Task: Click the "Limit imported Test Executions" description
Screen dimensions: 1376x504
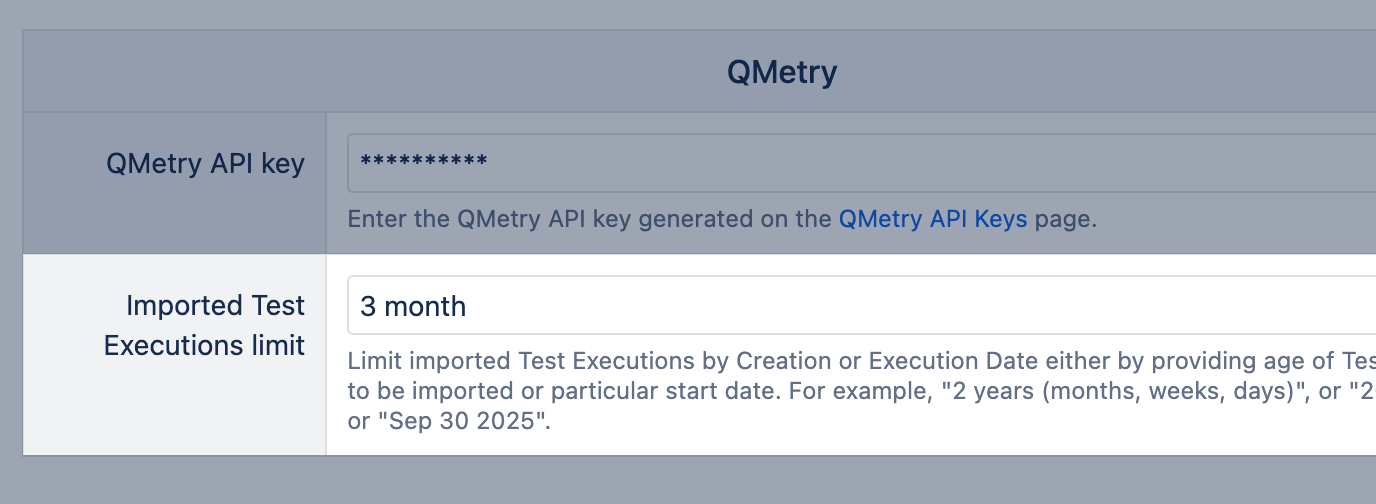Action: 520,361
